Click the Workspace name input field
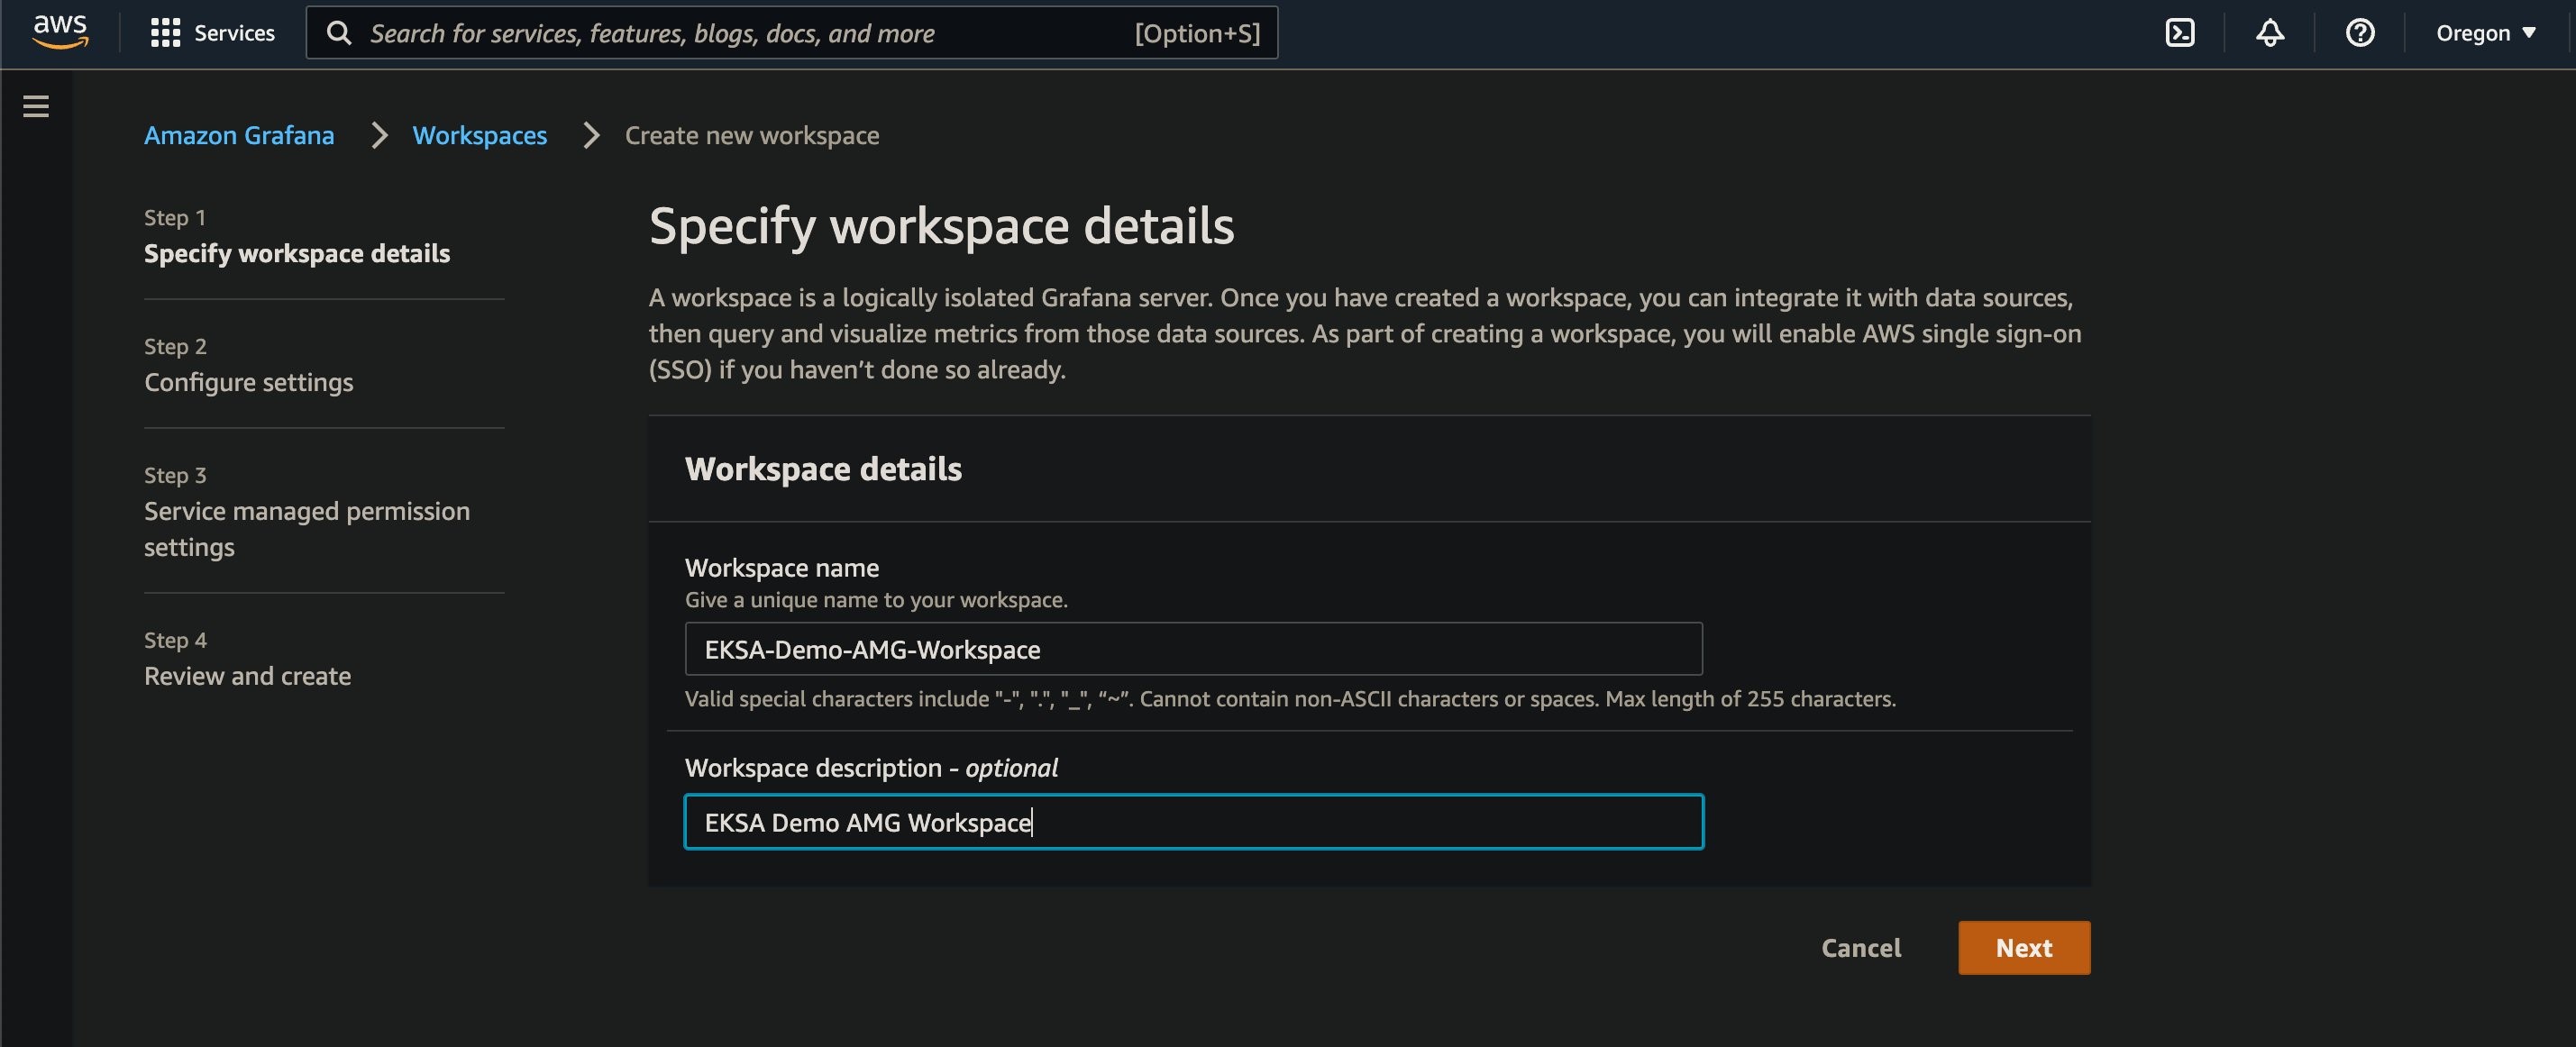Screen dimensions: 2576x1047 [1193, 649]
